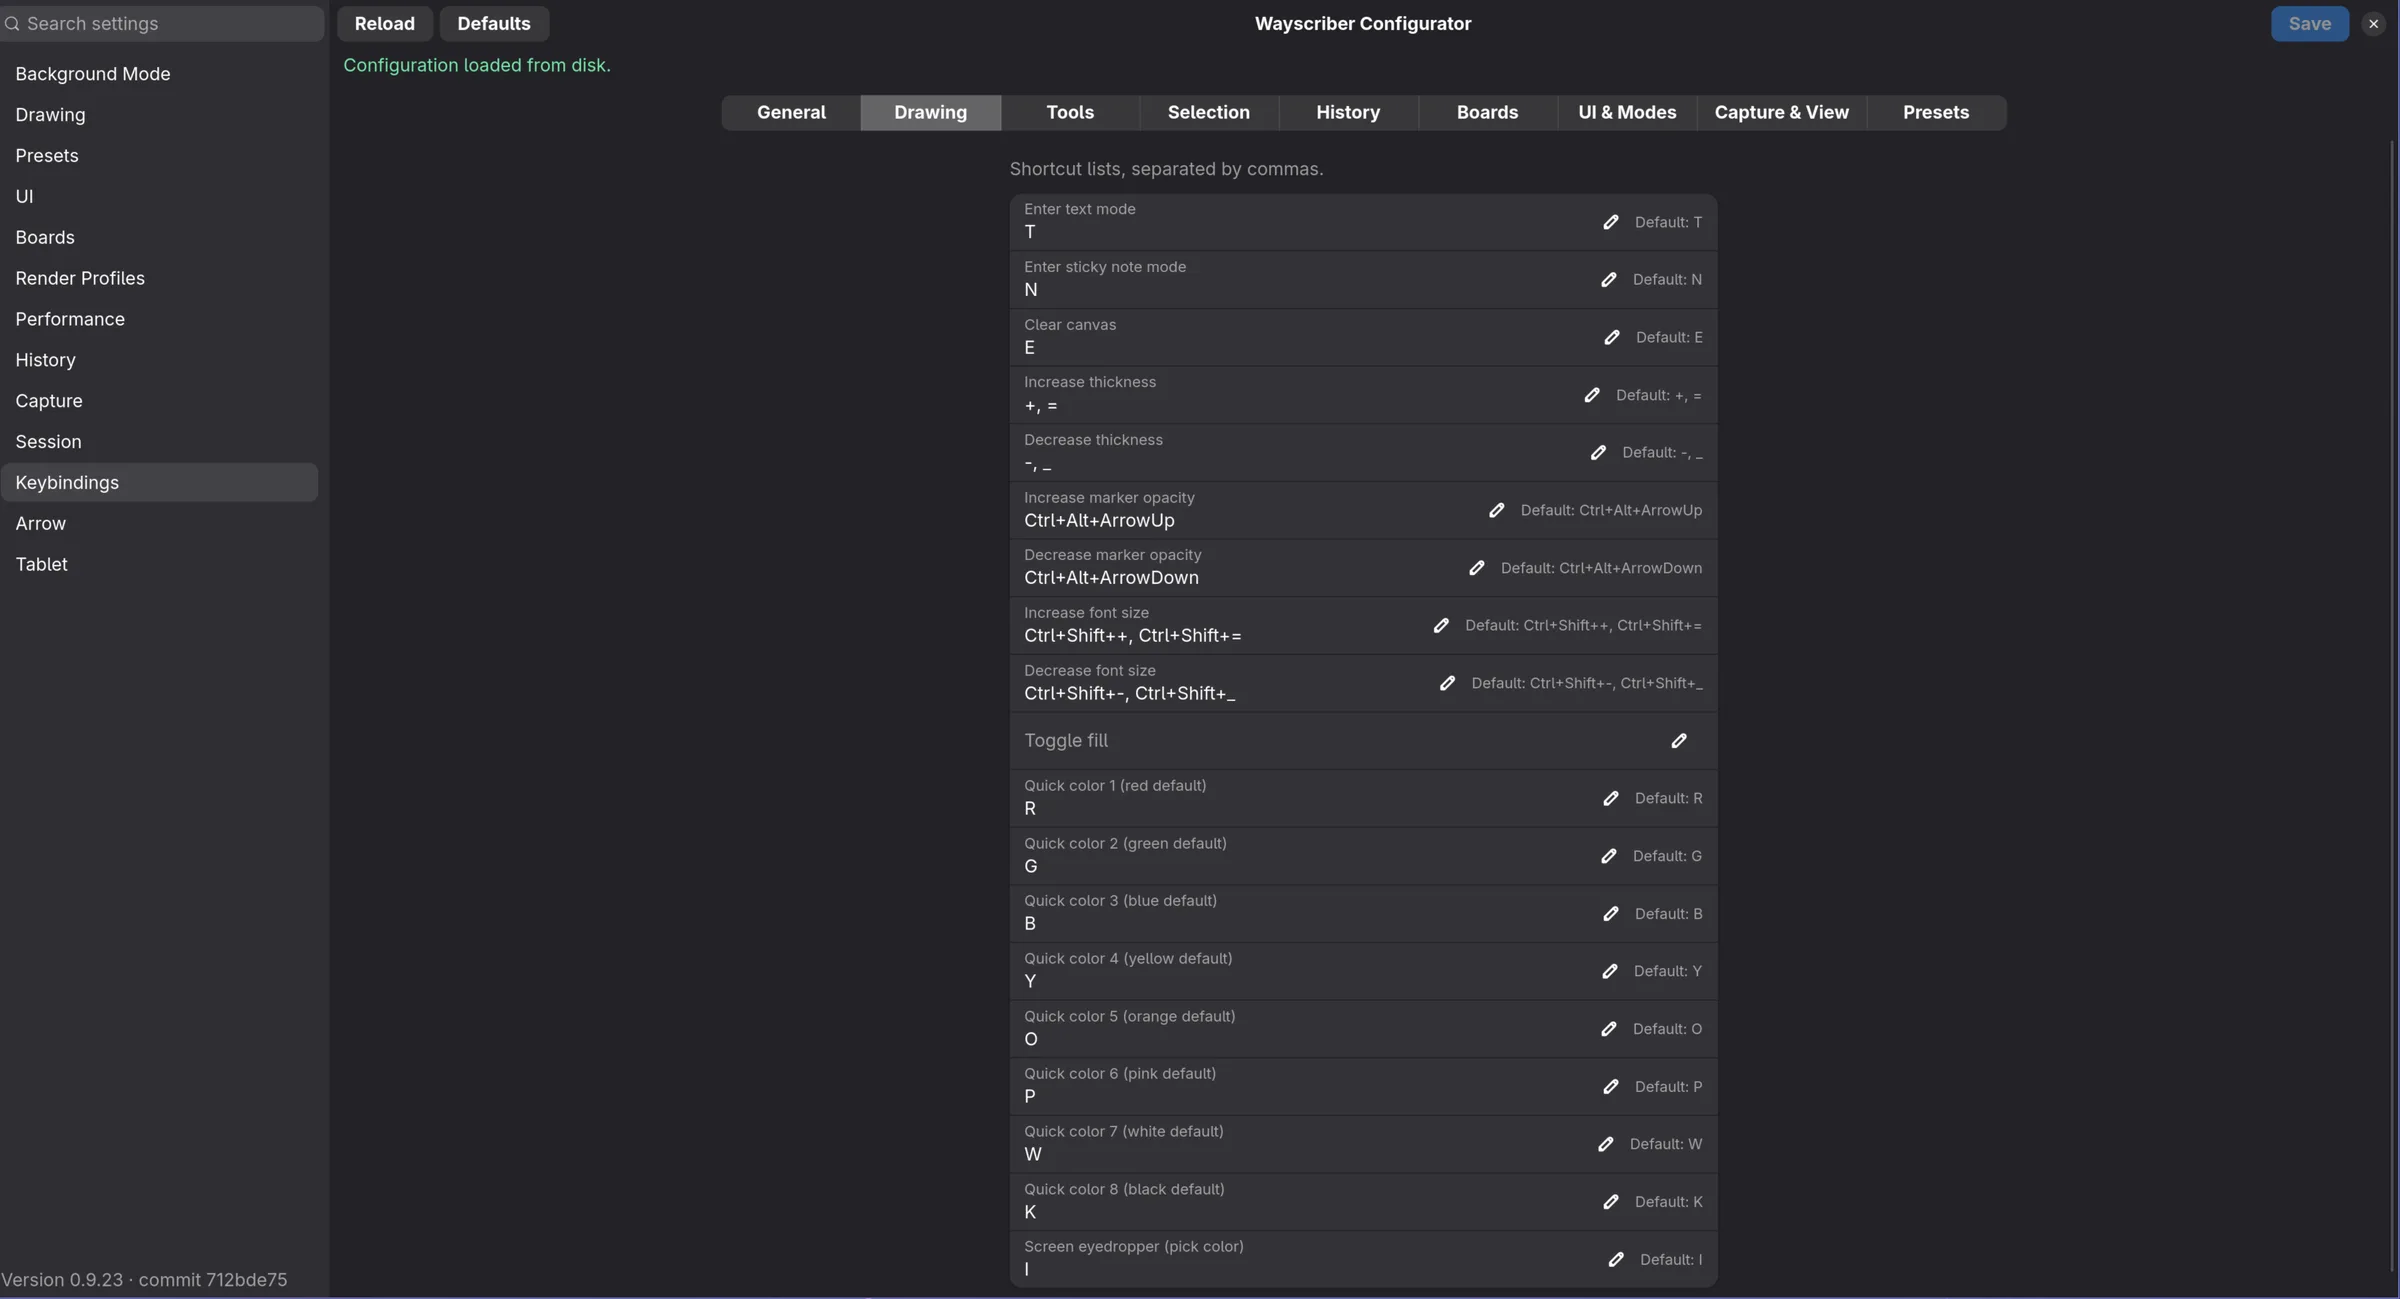The height and width of the screenshot is (1299, 2400).
Task: Click the Enter text mode value T
Action: tap(1030, 232)
